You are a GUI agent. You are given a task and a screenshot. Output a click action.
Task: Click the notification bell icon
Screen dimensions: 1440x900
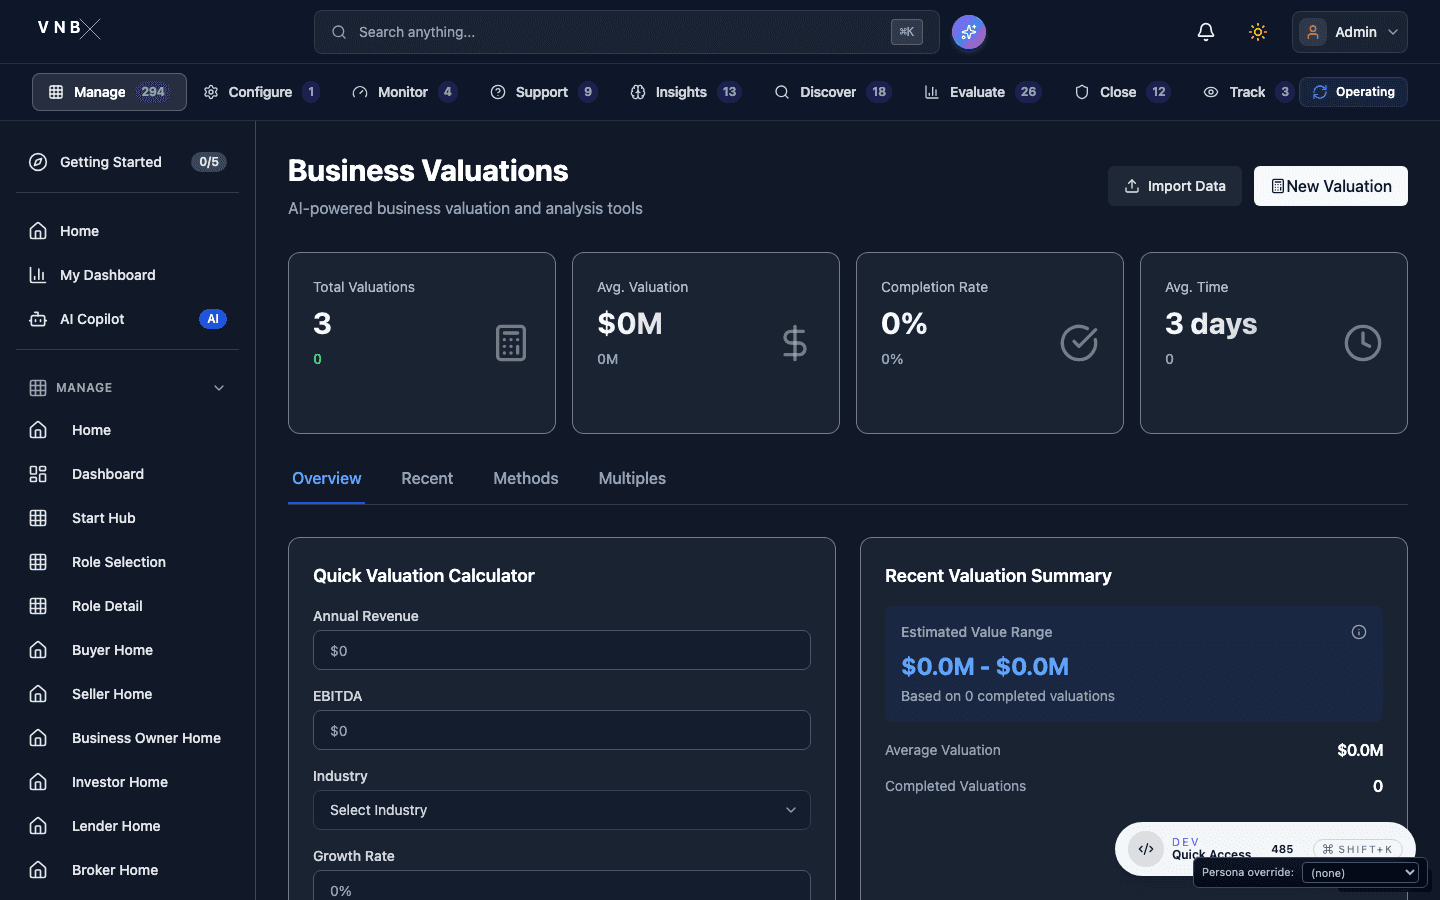(1206, 31)
